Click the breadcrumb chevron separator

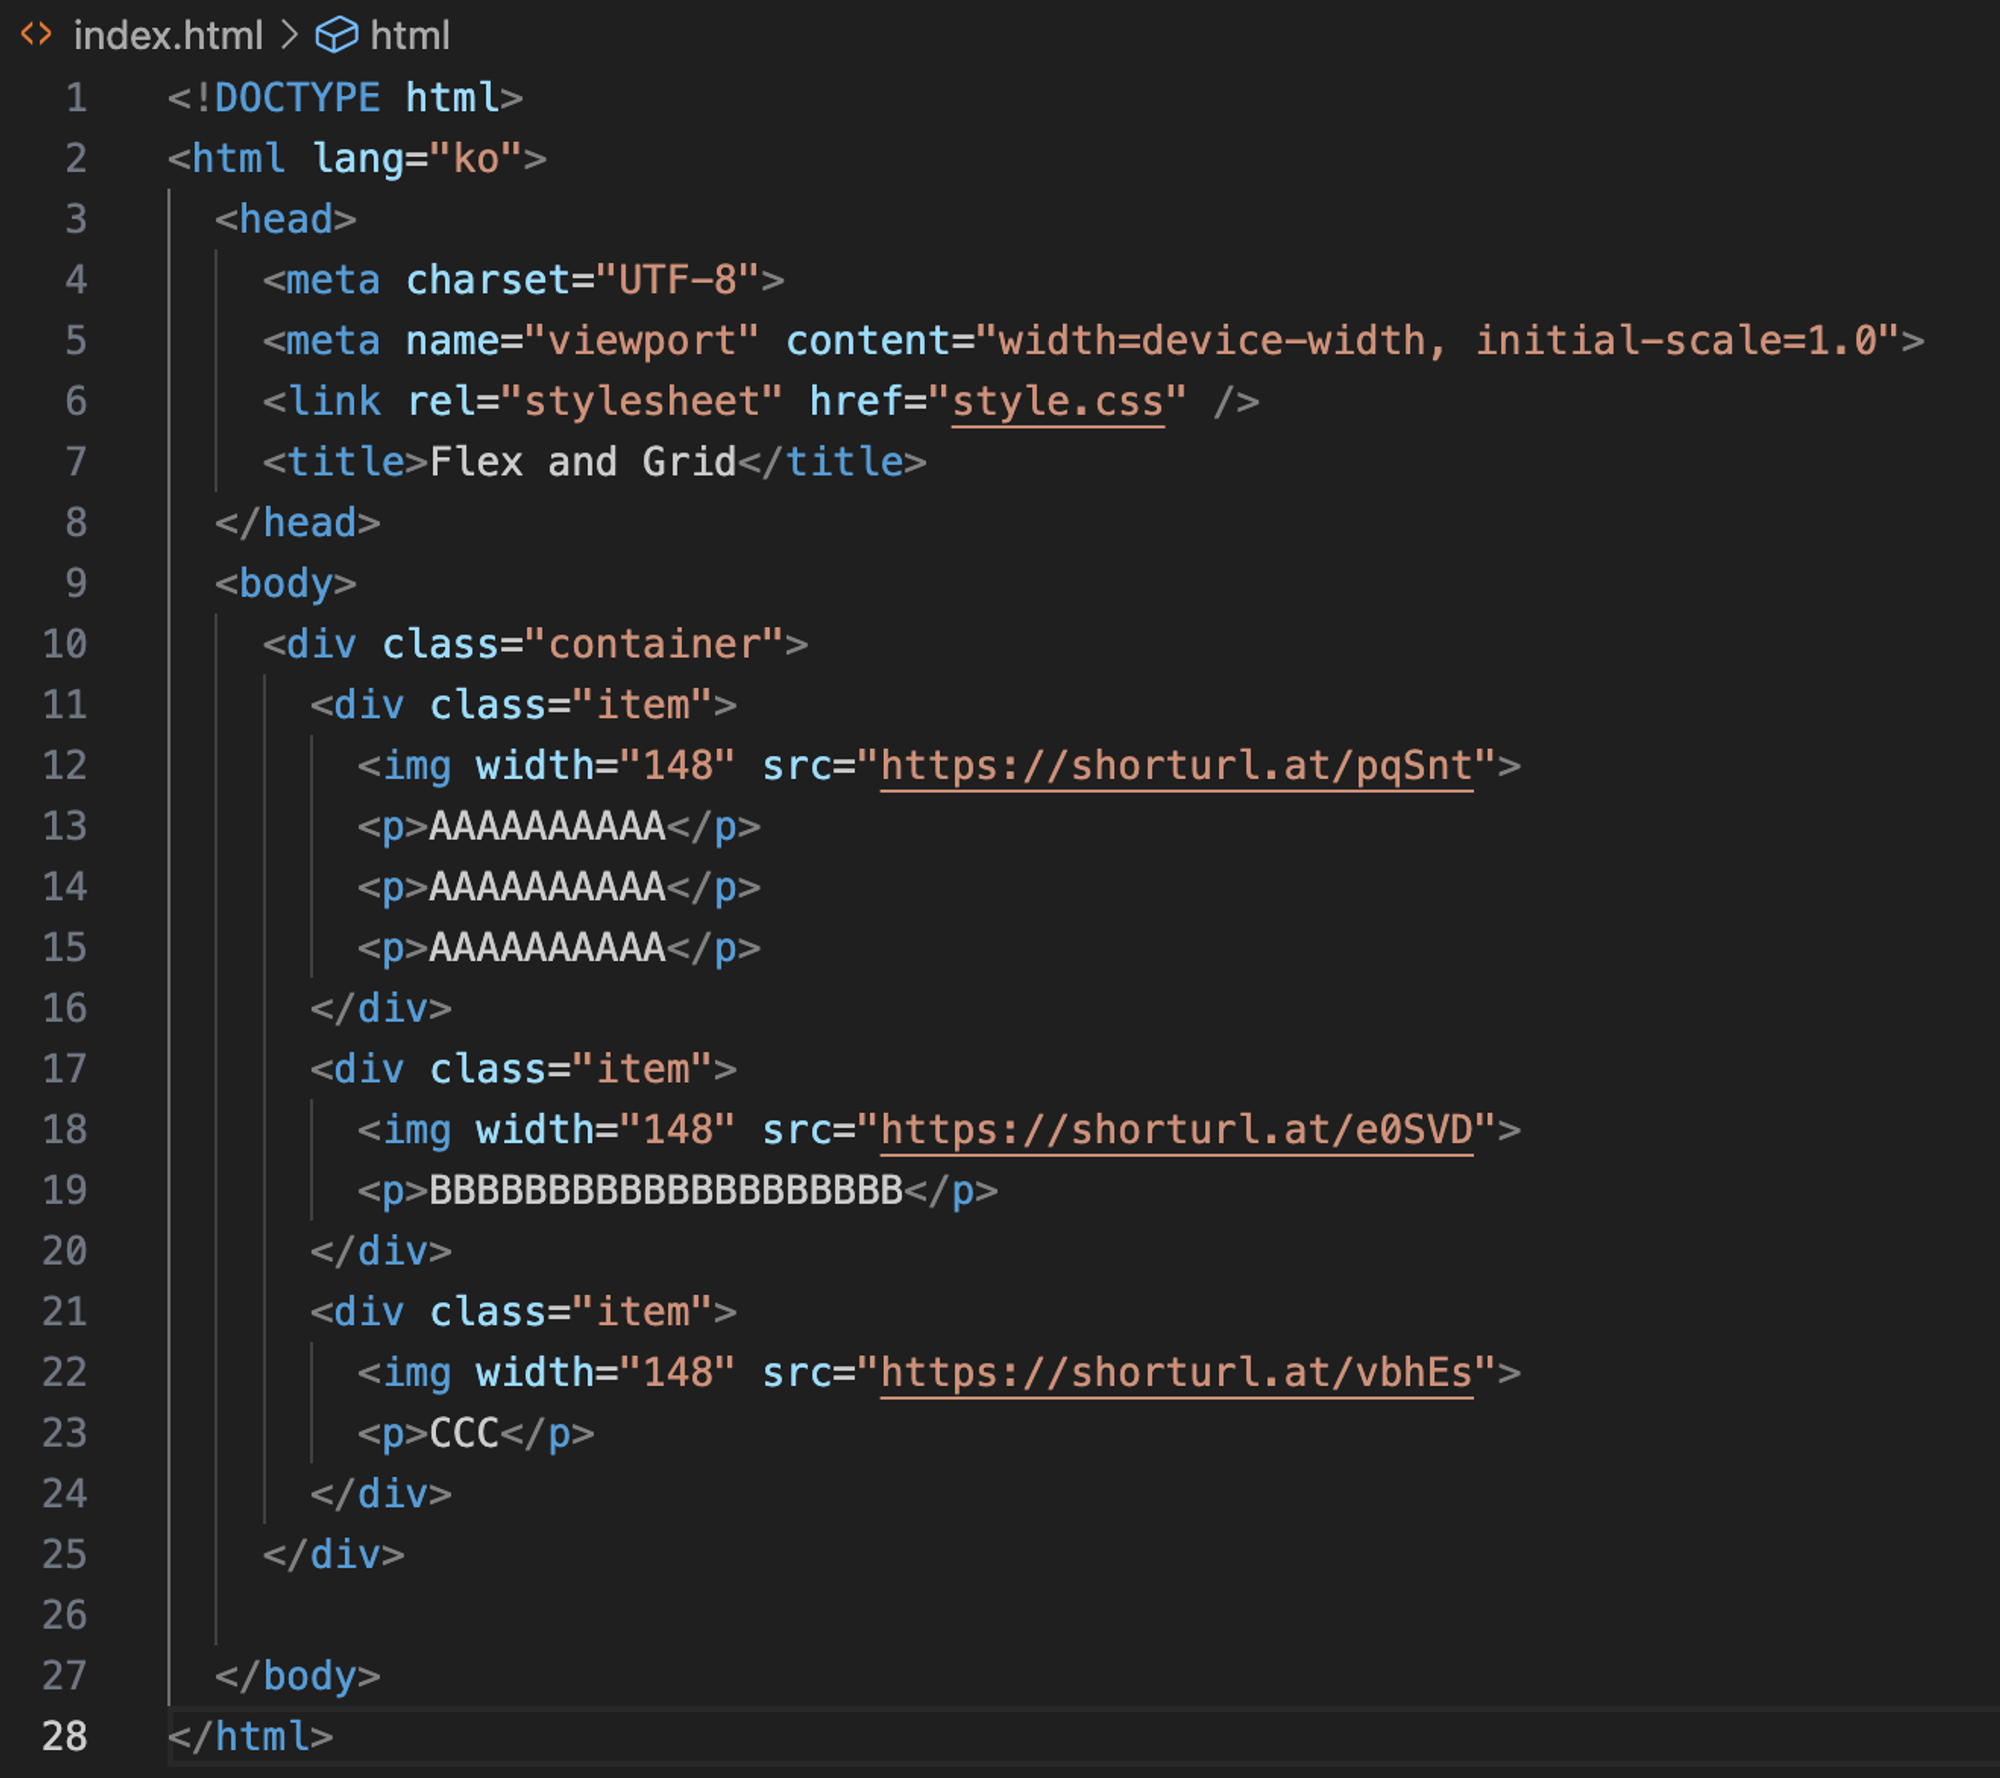[x=290, y=35]
